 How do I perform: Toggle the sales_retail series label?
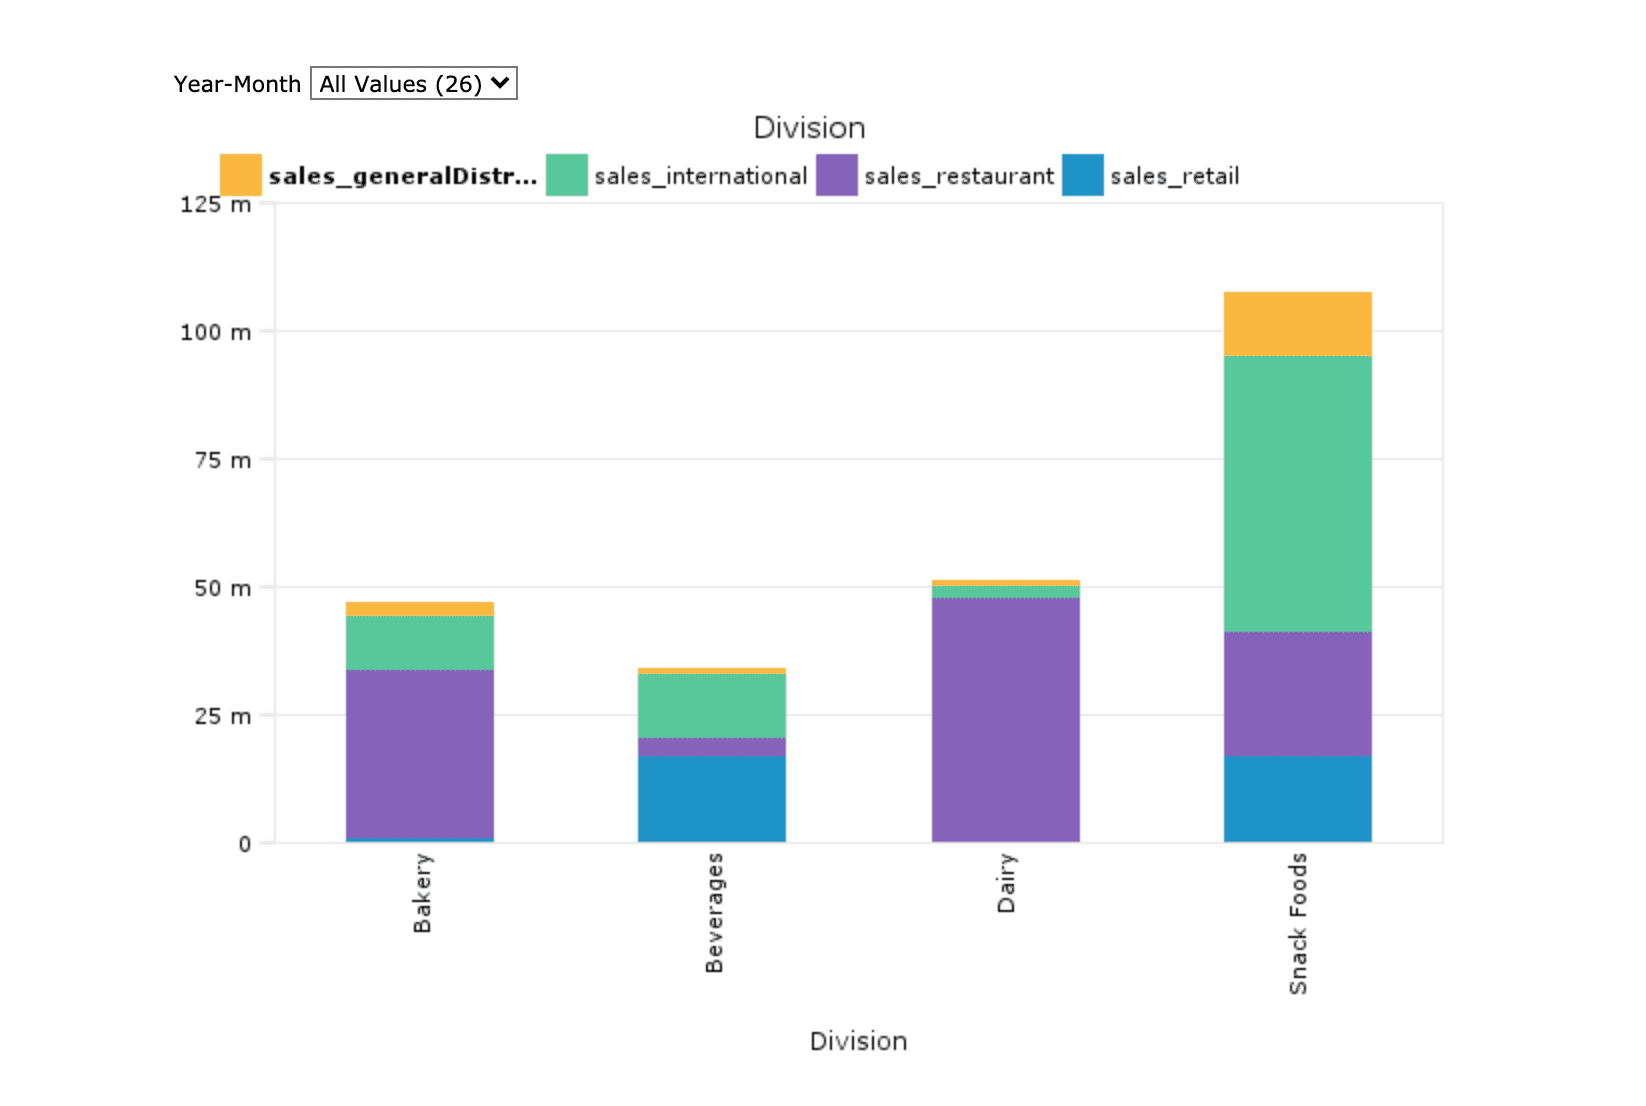pyautogui.click(x=1174, y=176)
